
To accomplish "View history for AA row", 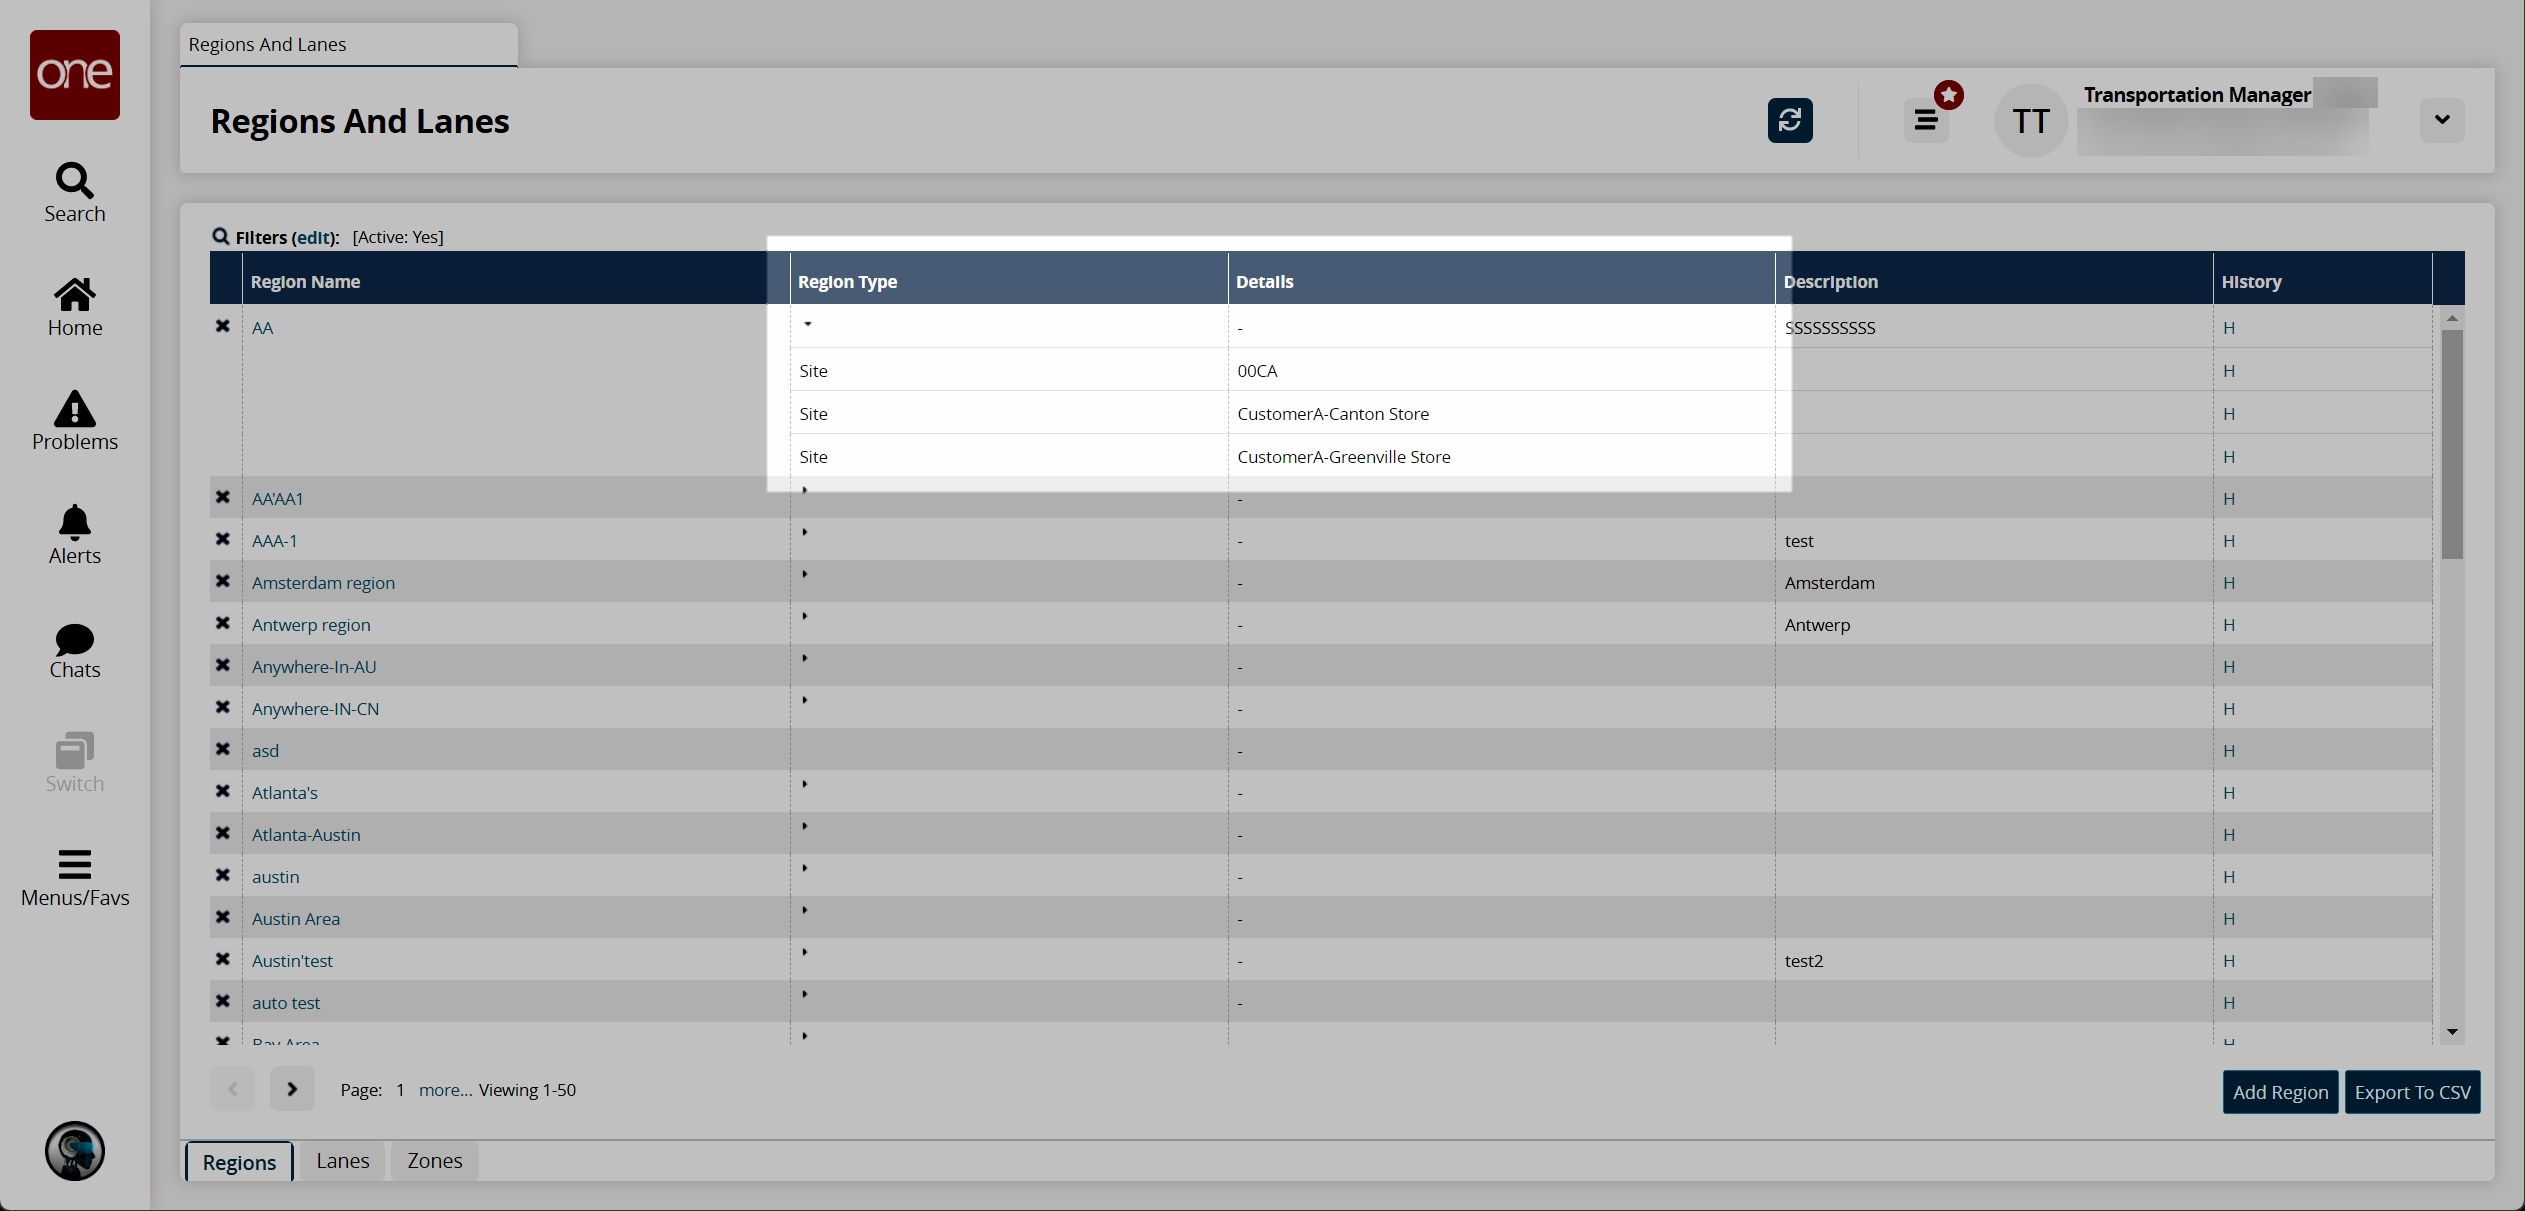I will [x=2229, y=328].
